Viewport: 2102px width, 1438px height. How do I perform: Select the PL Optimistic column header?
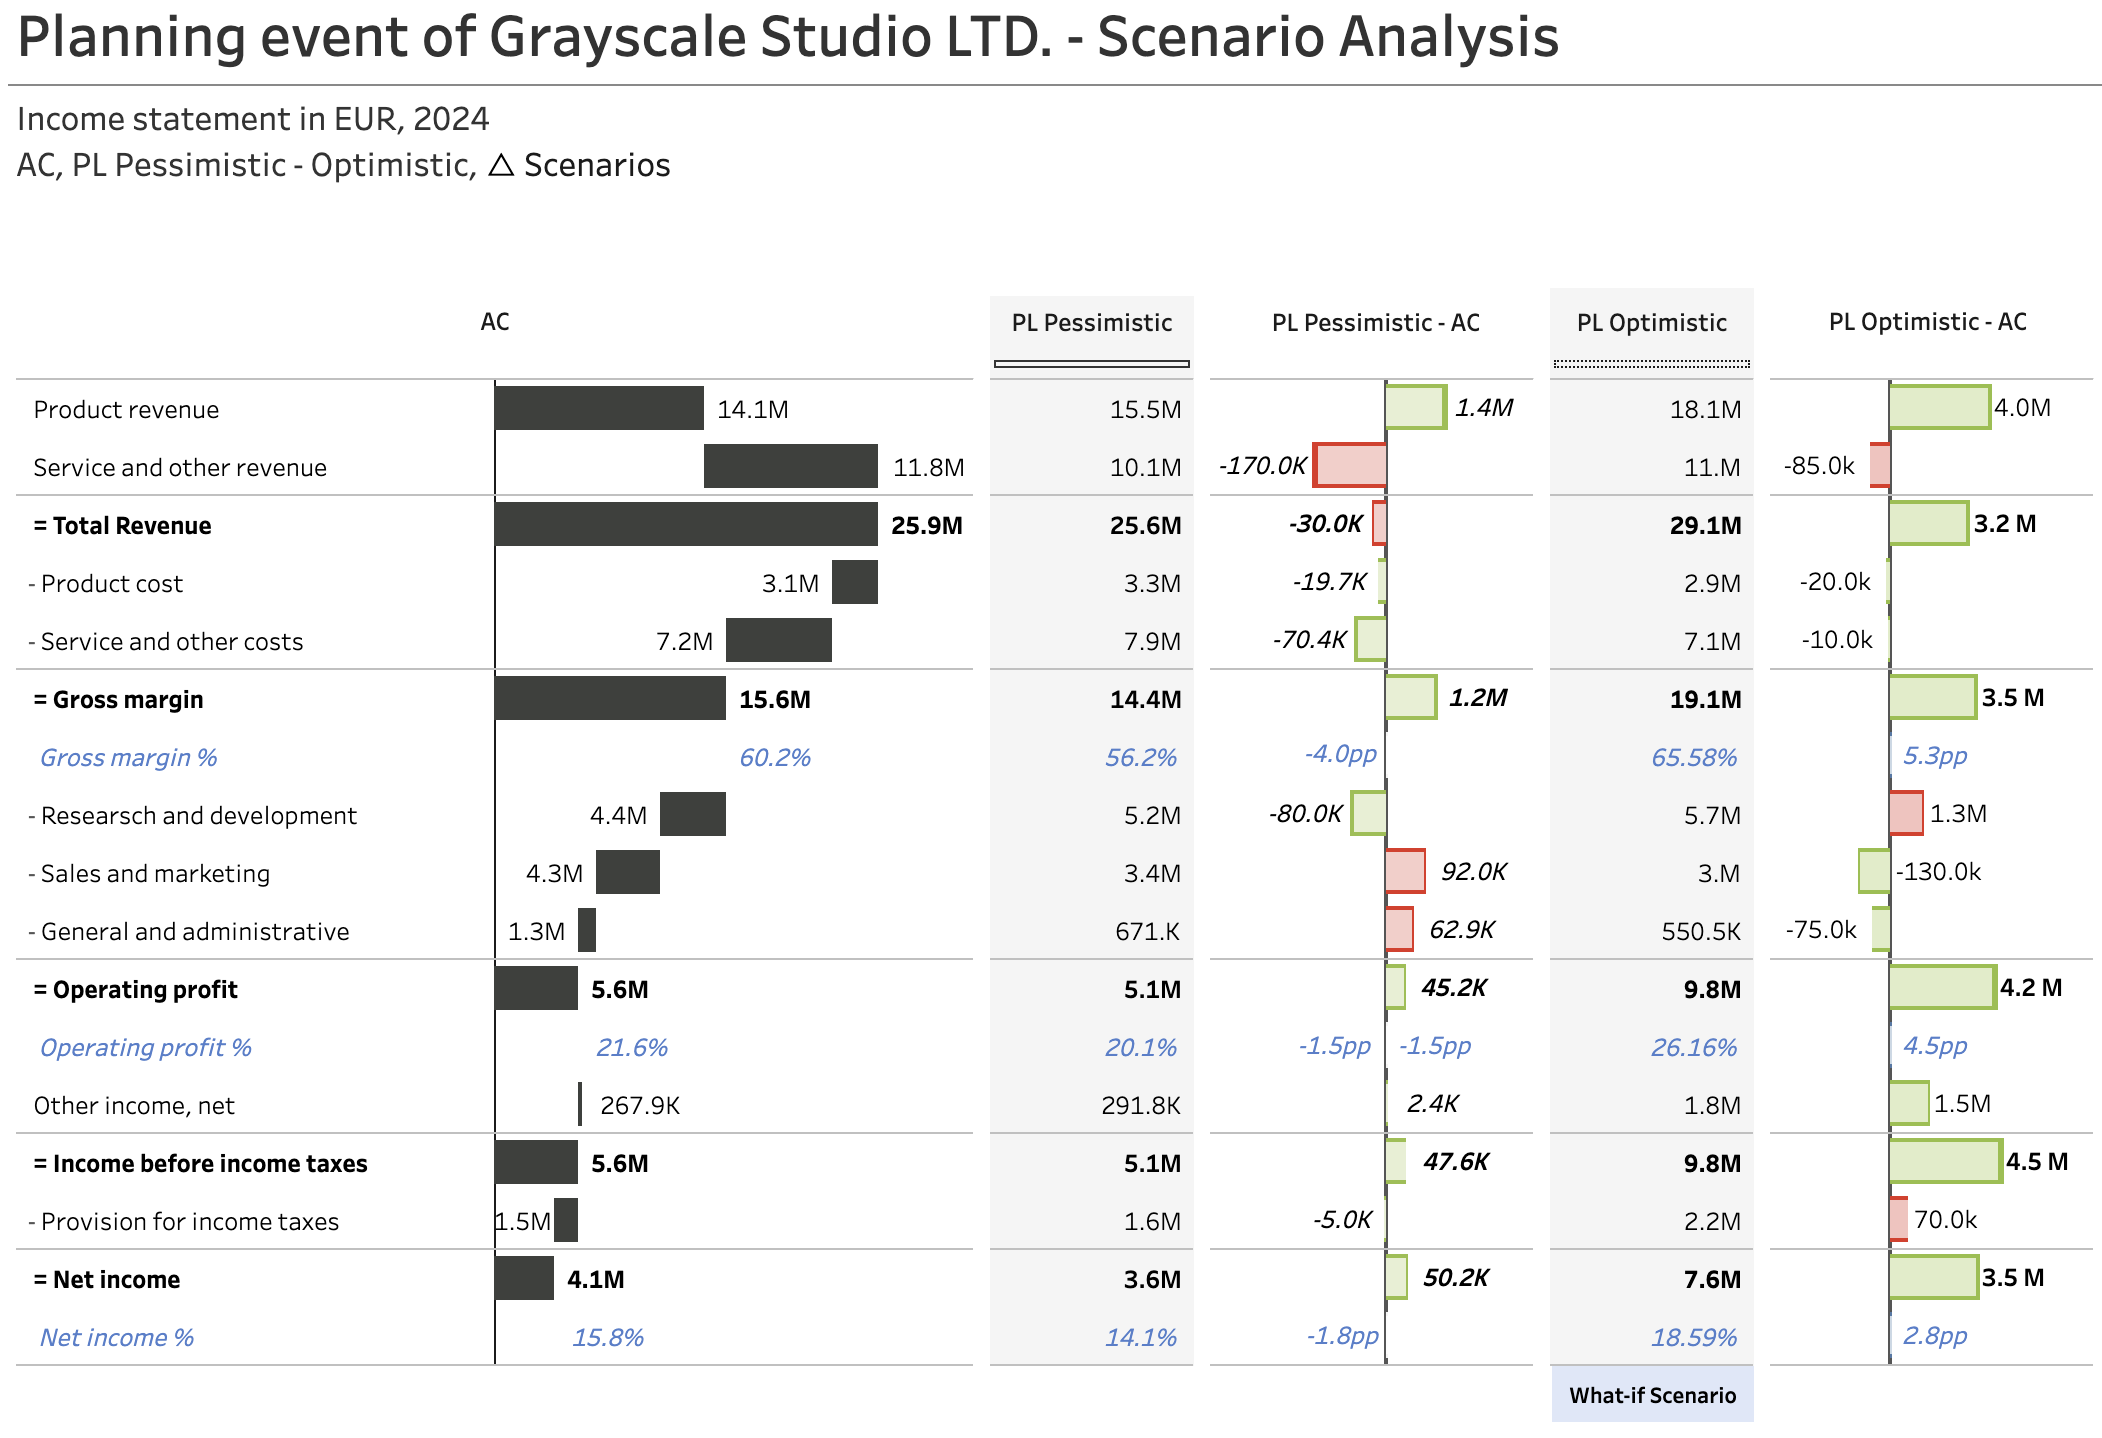pos(1652,323)
